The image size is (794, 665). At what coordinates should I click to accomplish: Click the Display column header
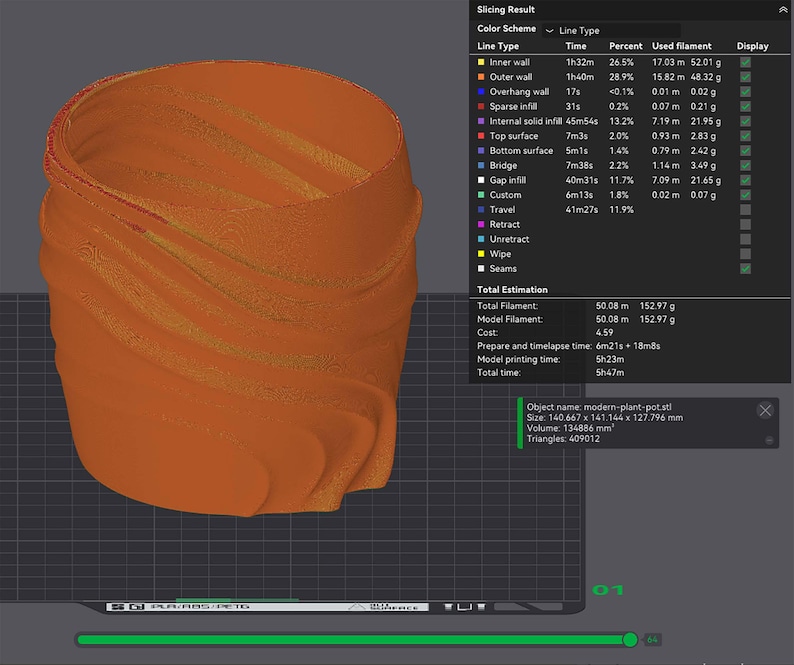pos(752,46)
